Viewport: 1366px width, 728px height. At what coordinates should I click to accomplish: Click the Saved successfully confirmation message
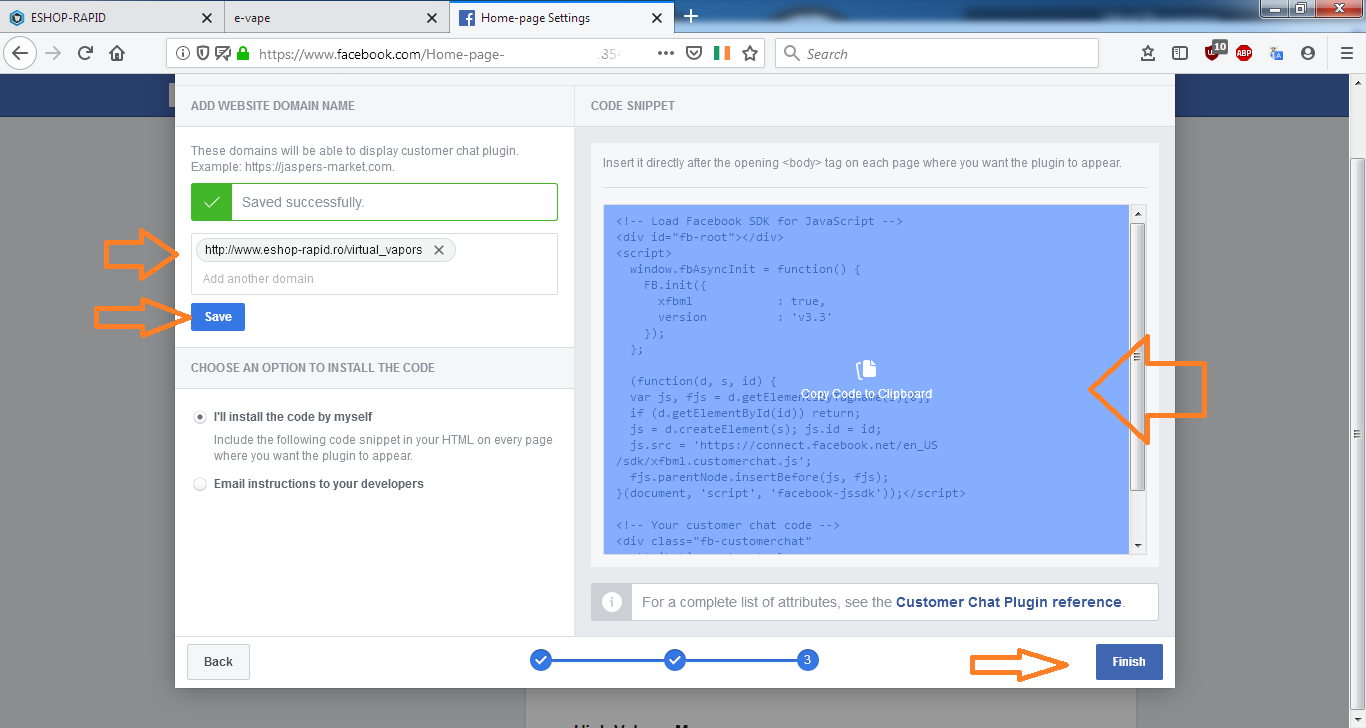tap(375, 202)
